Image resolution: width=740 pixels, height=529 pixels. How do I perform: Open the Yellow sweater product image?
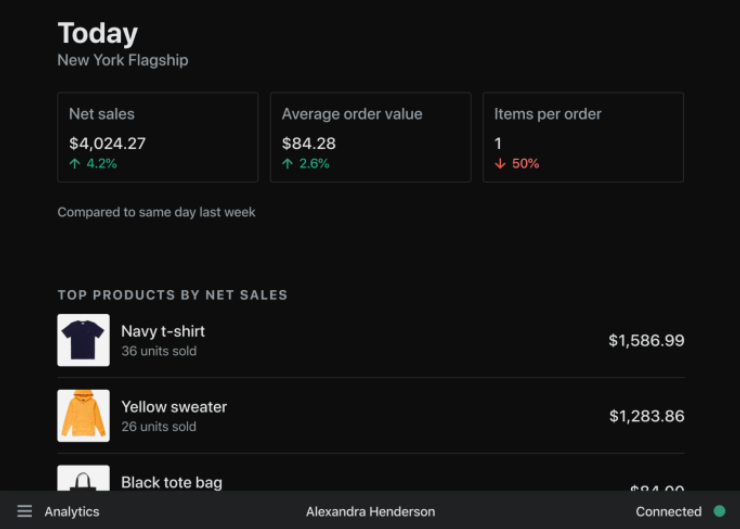coord(83,415)
